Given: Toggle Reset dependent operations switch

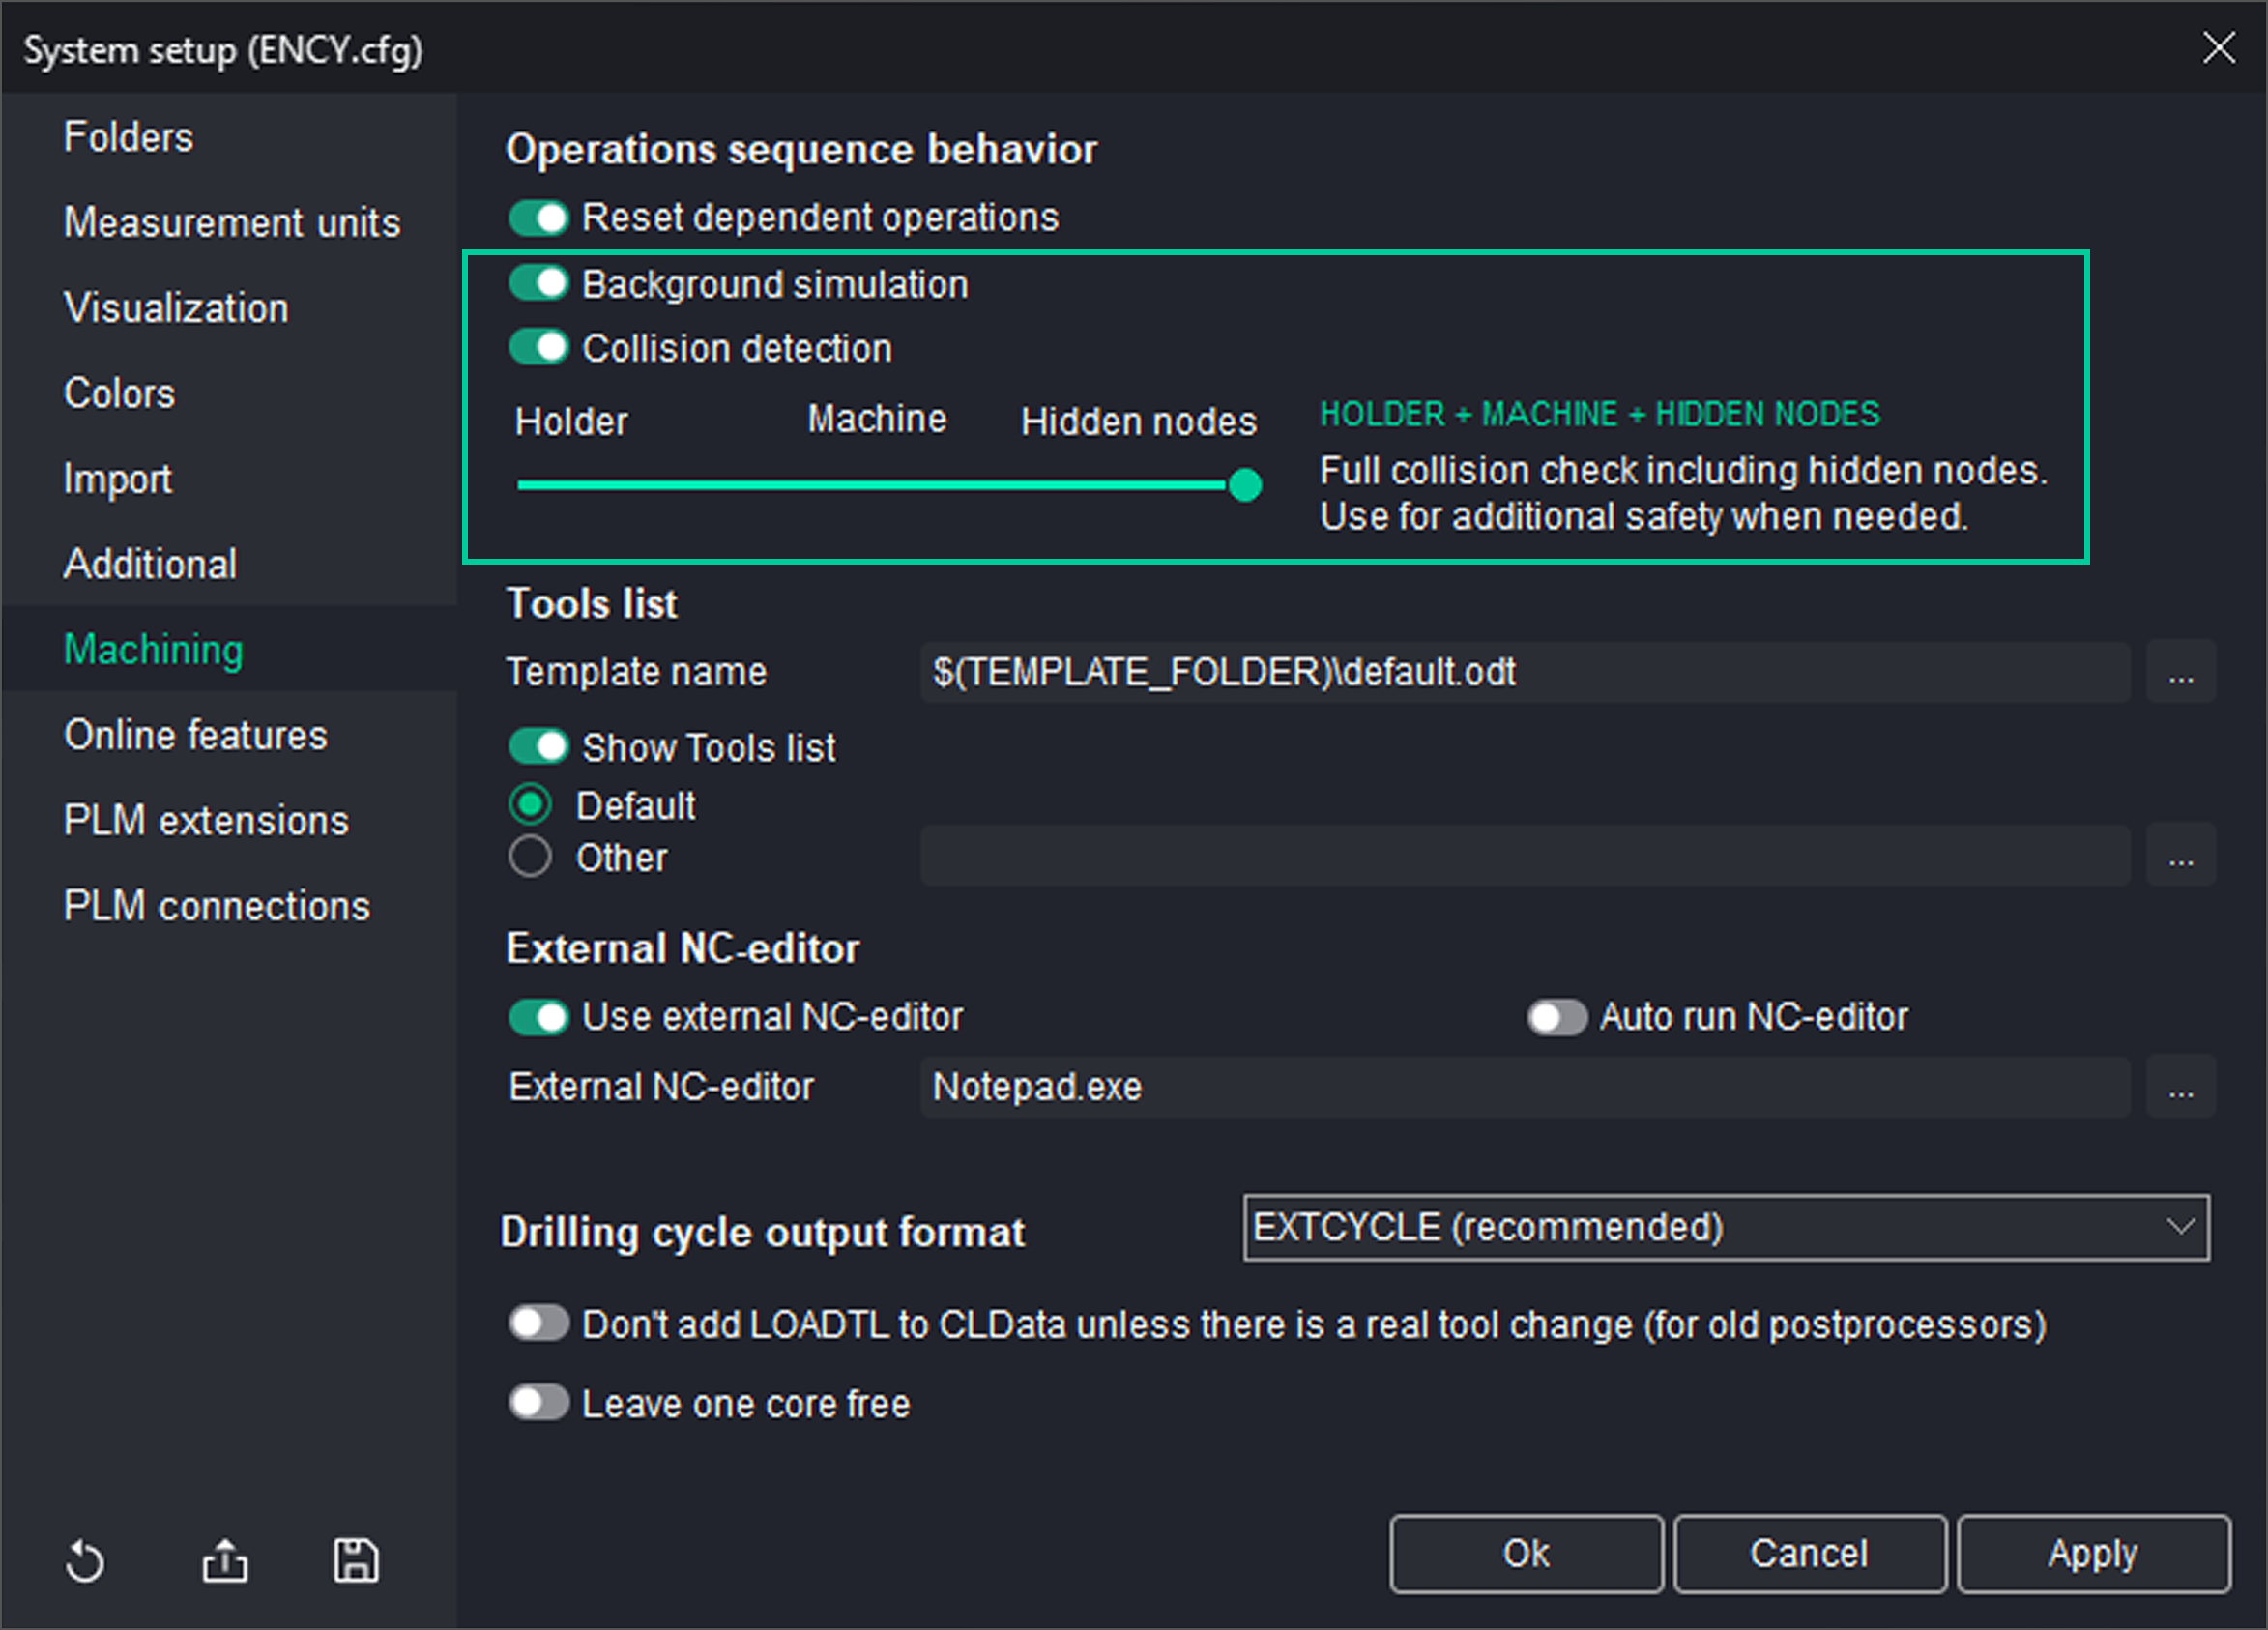Looking at the screenshot, I should [539, 218].
